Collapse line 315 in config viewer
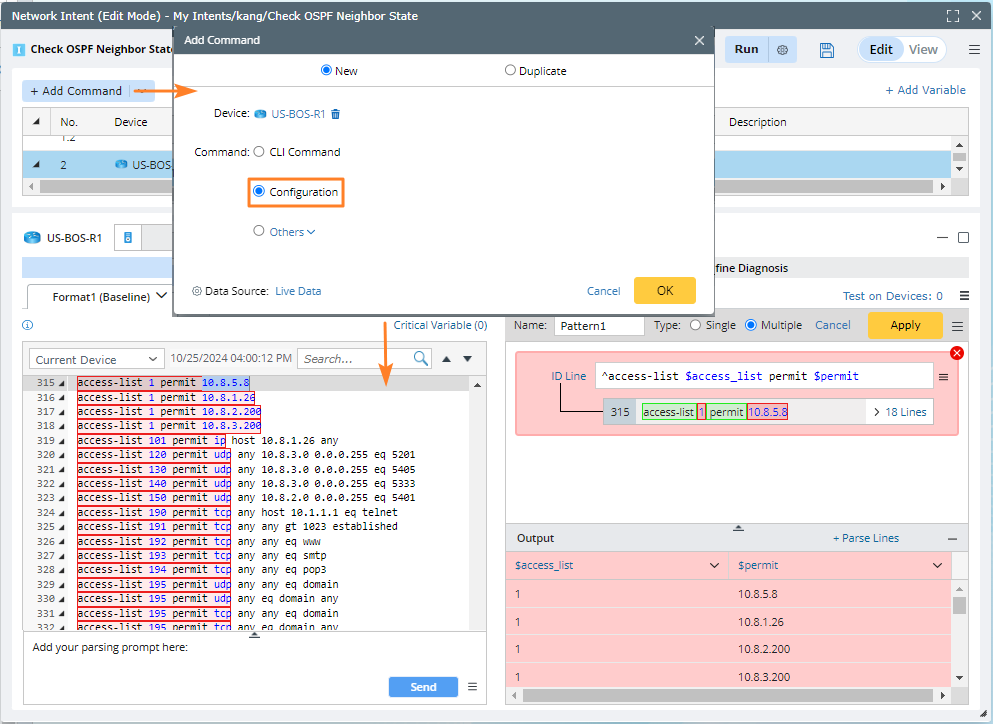993x724 pixels. [x=62, y=383]
